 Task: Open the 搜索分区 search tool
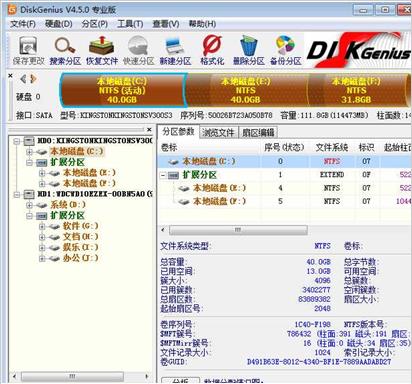click(x=65, y=50)
